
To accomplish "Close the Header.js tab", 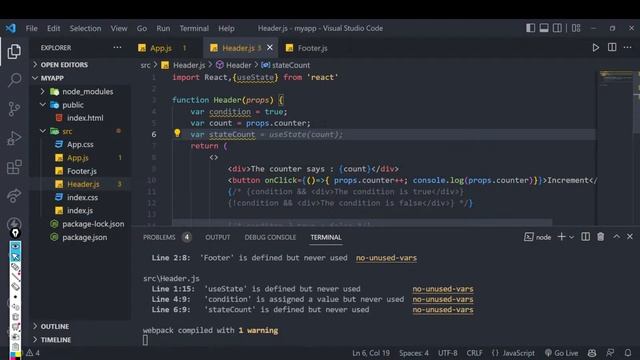I will [270, 48].
